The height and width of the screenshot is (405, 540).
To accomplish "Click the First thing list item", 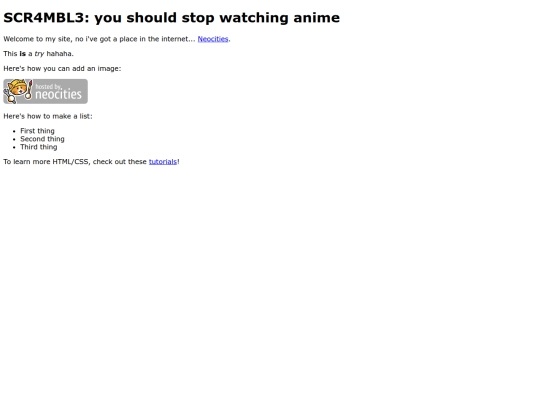I will coord(37,131).
